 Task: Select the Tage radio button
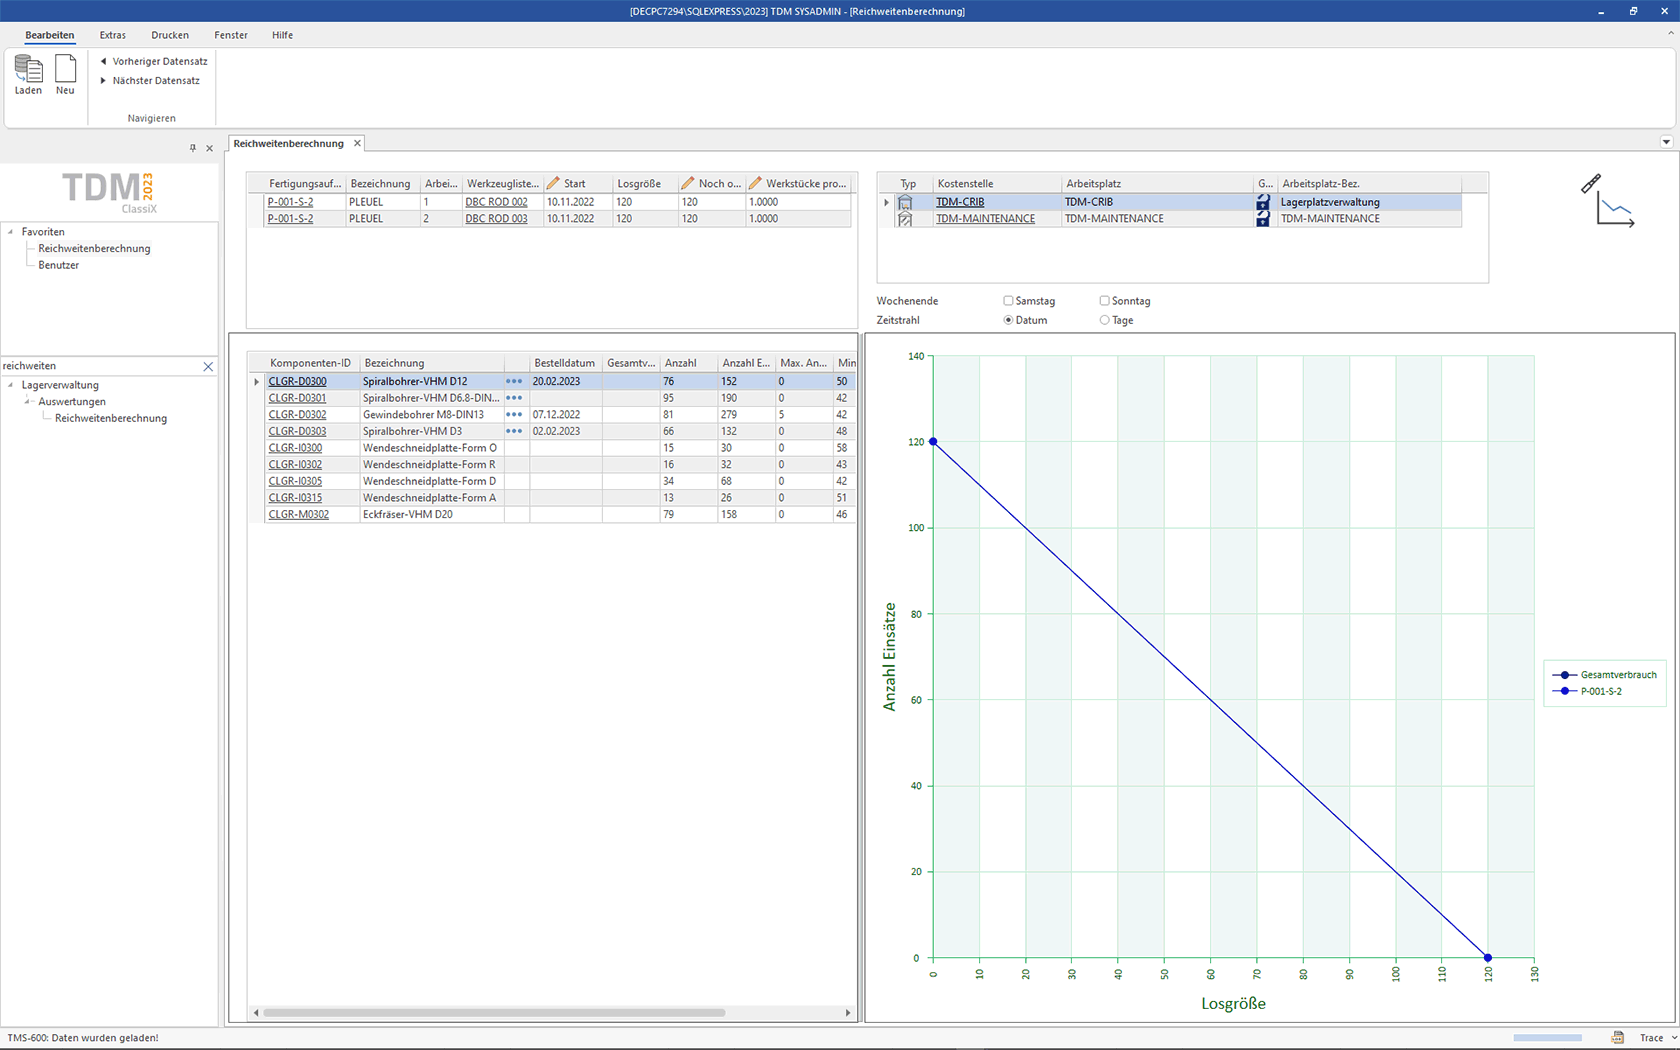tap(1104, 320)
